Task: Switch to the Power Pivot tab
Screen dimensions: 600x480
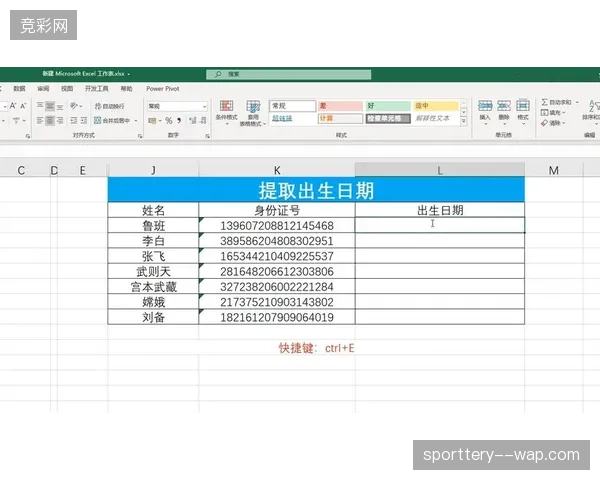Action: tap(163, 88)
